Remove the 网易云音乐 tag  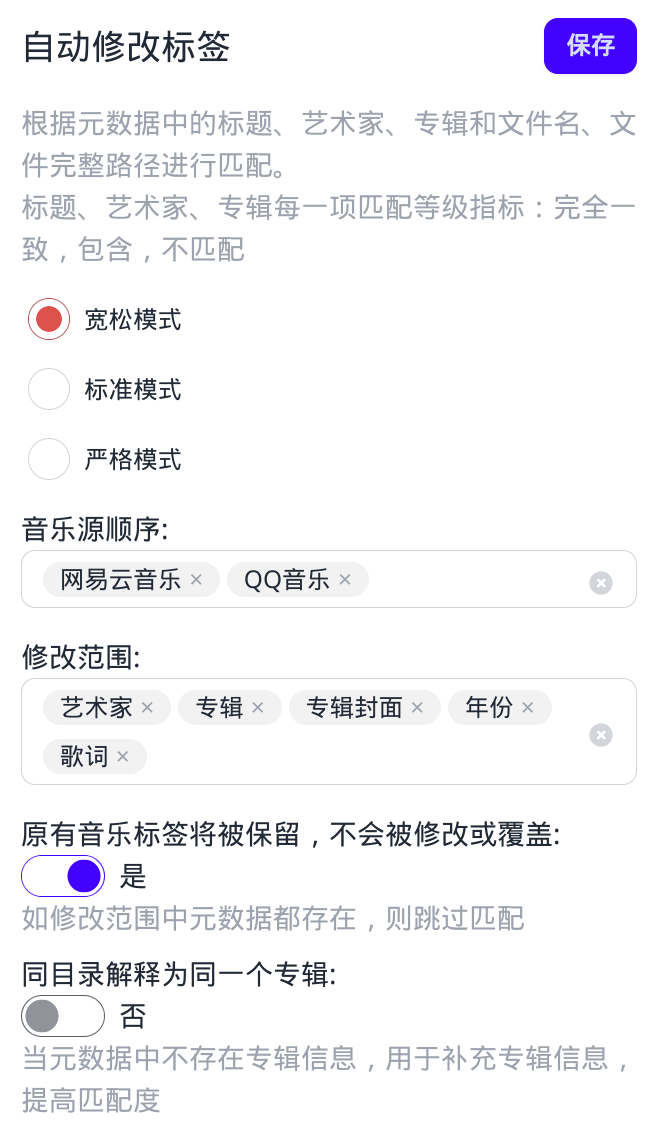click(196, 579)
